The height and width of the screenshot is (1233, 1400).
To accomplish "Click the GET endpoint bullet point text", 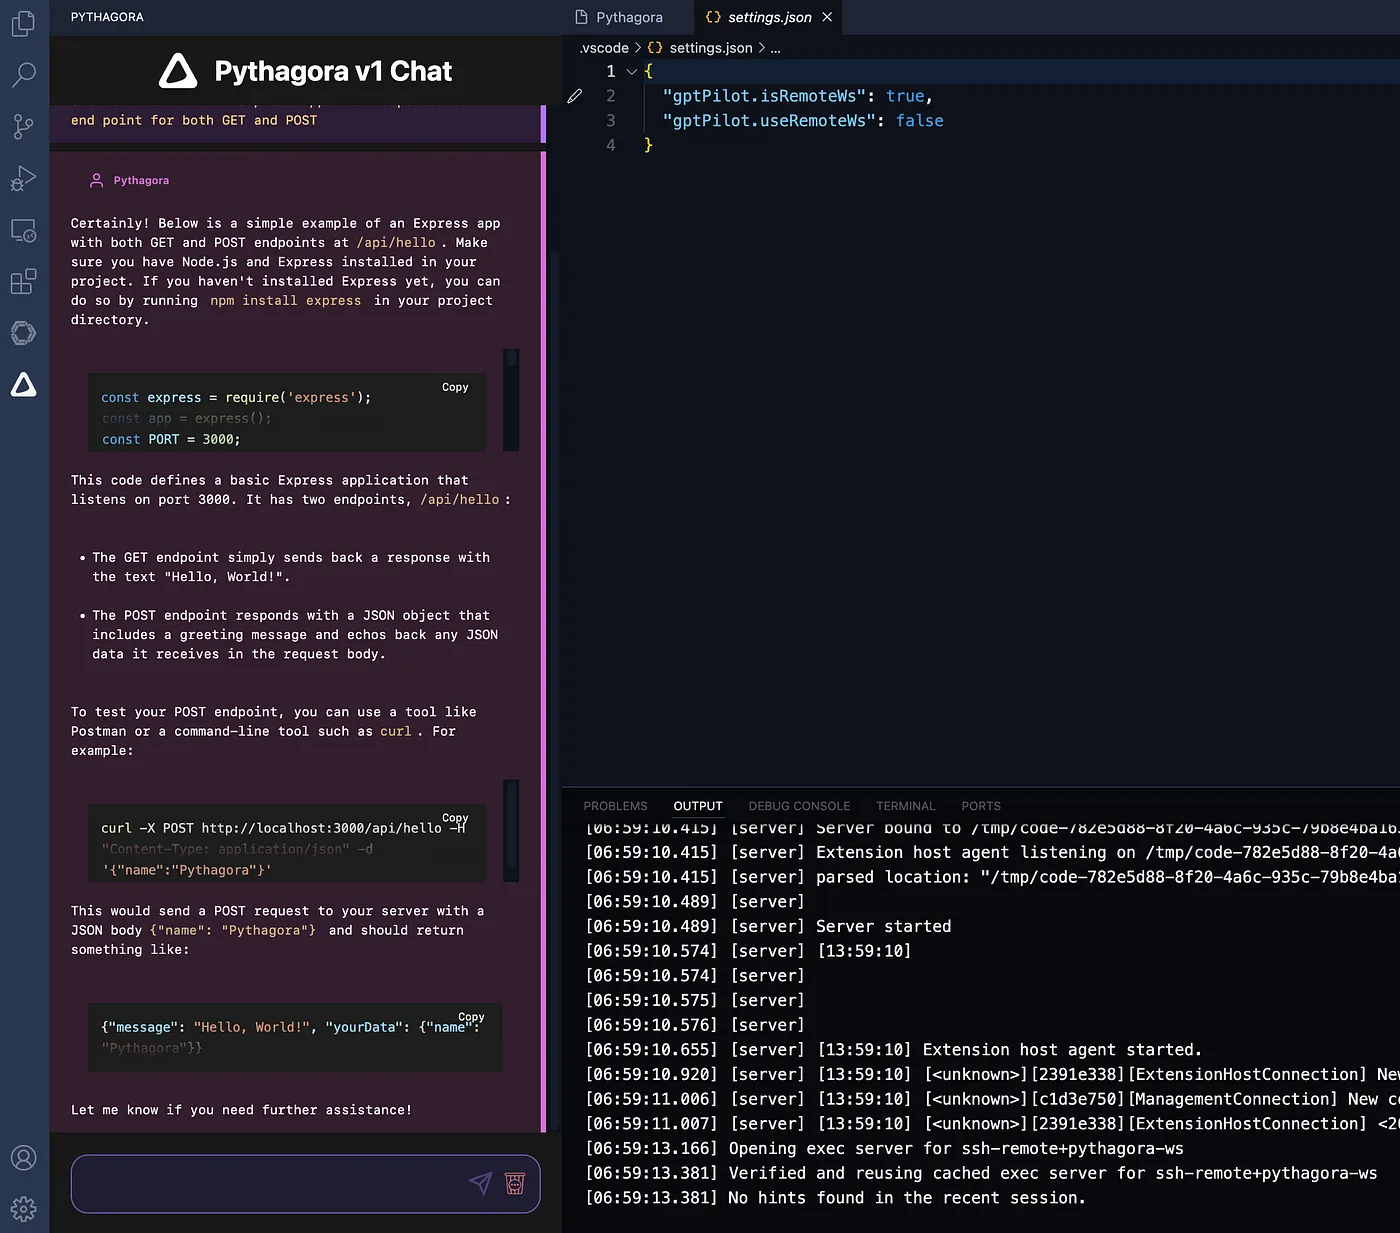I will (291, 567).
